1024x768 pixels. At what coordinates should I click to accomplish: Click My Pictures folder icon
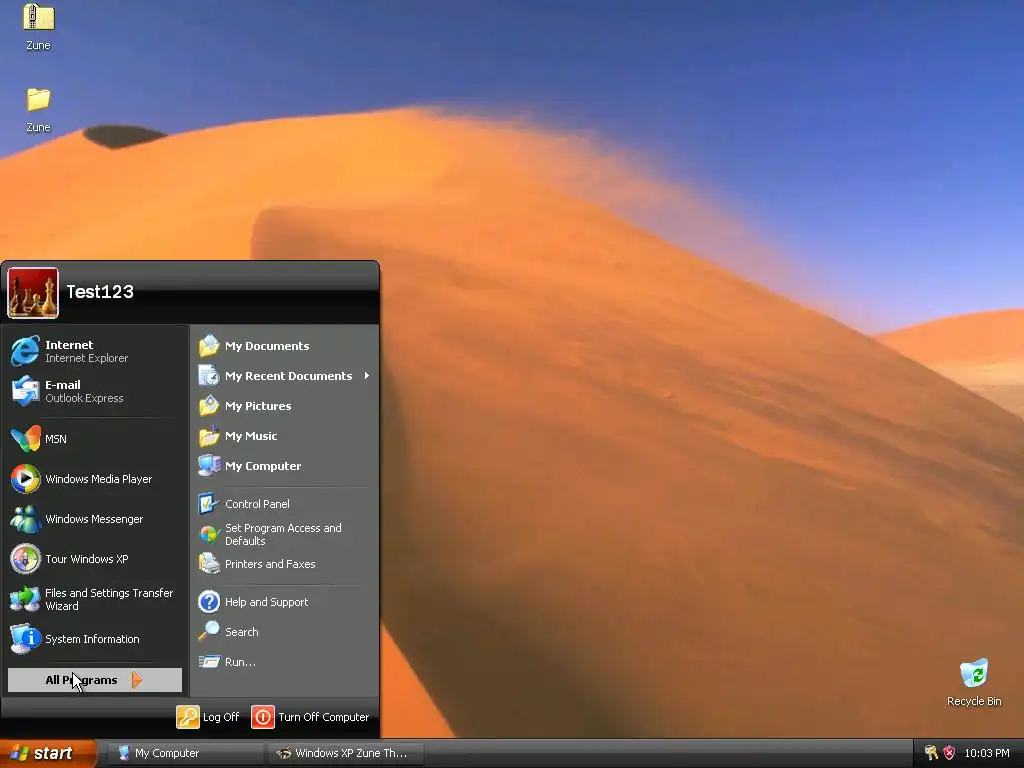[209, 406]
